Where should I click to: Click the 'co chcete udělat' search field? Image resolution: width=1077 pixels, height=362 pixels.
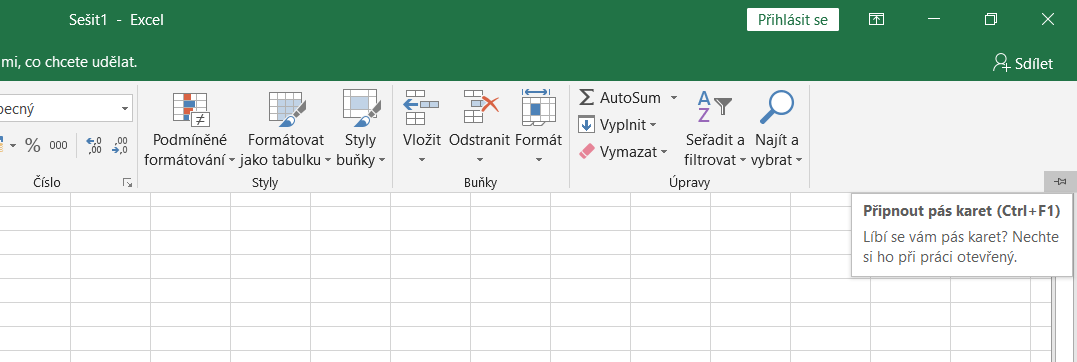click(69, 62)
